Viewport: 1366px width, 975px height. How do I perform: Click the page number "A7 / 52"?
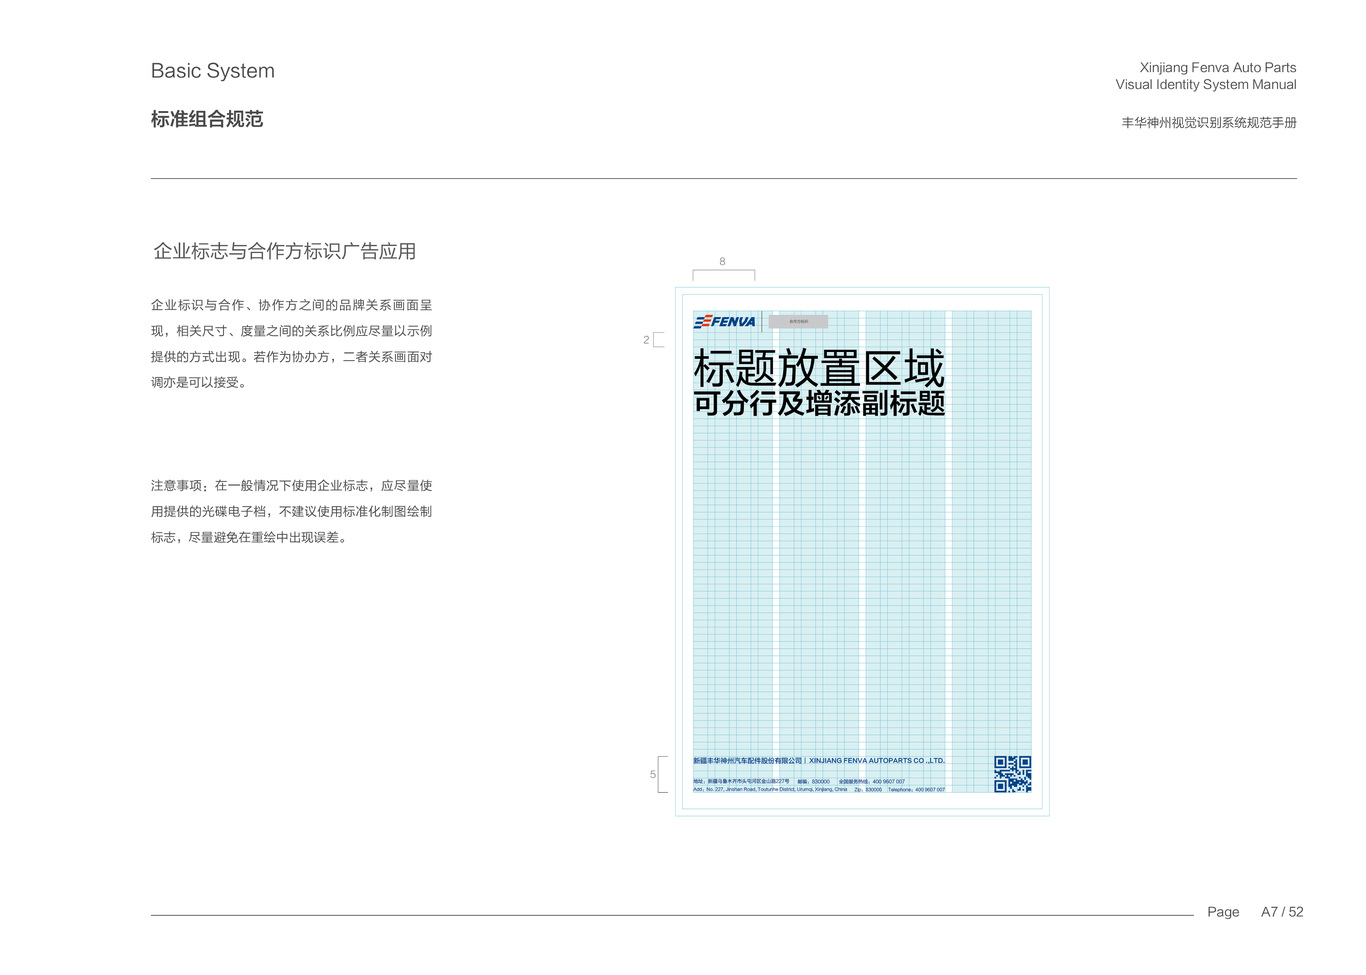pyautogui.click(x=1282, y=912)
